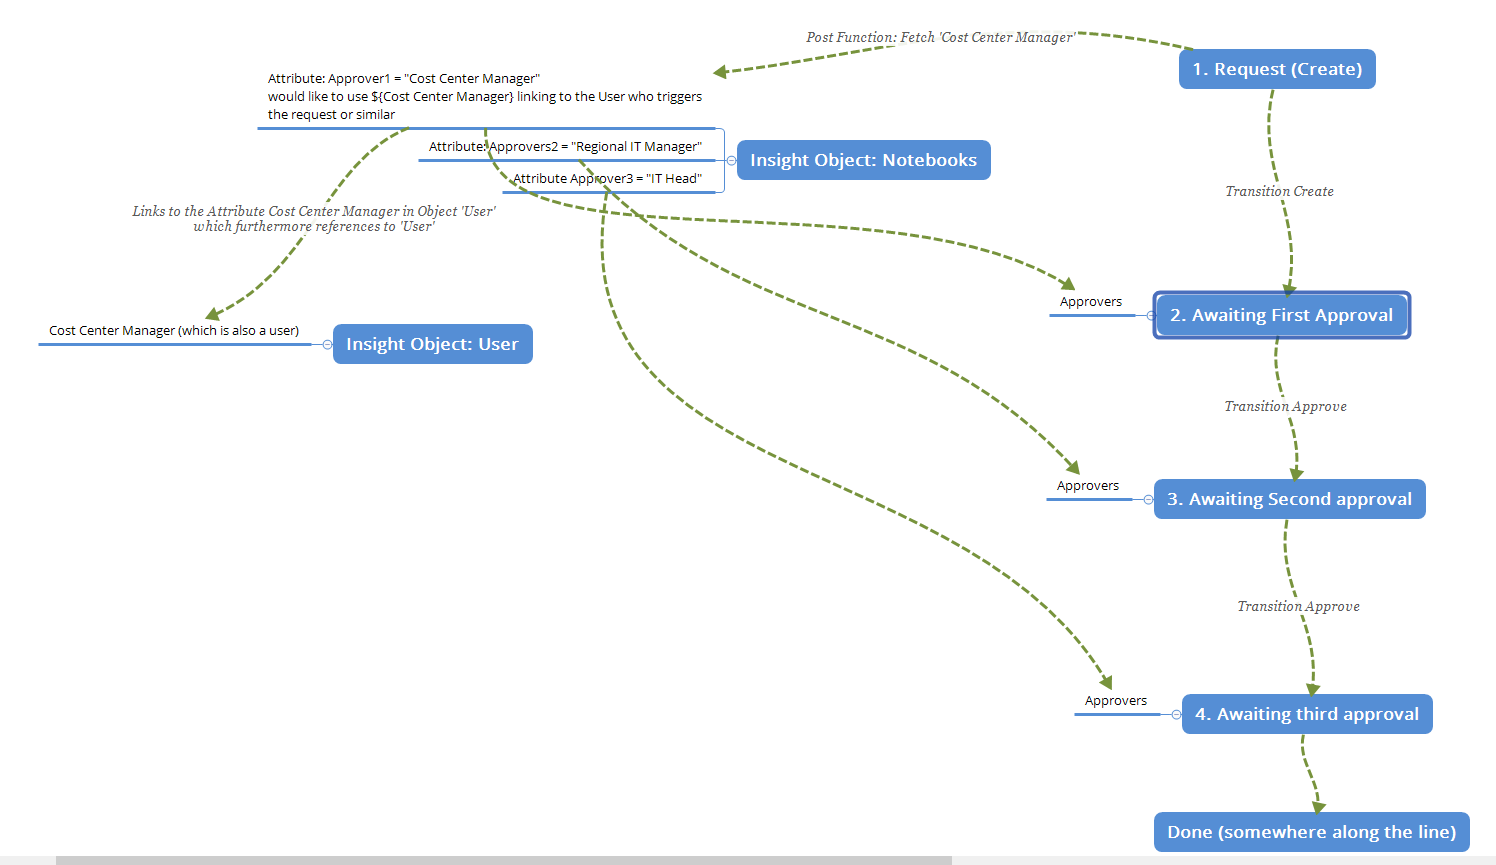Select the Approver3 'IT Head' subtopic
The height and width of the screenshot is (865, 1496).
608,179
